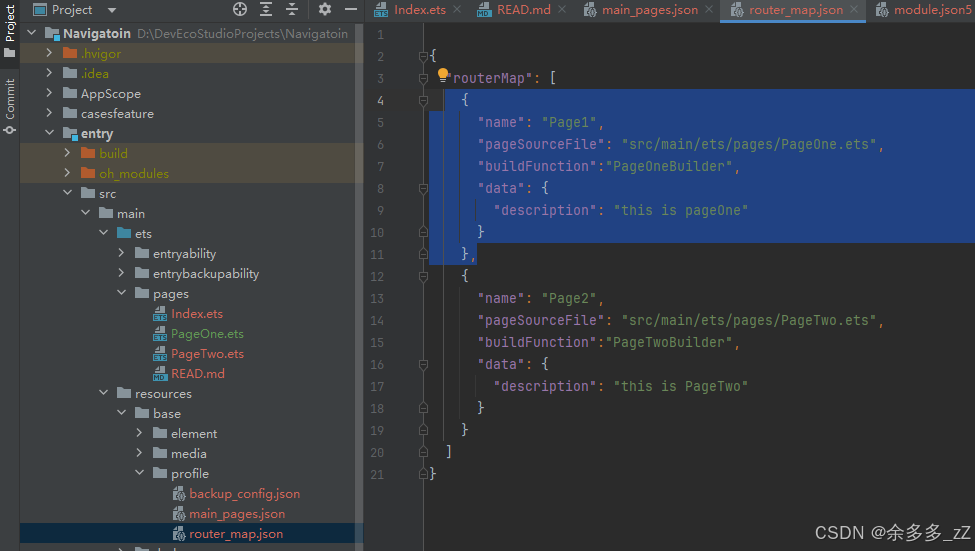The image size is (975, 551).
Task: Open the Project view mode dropdown
Action: 112,10
